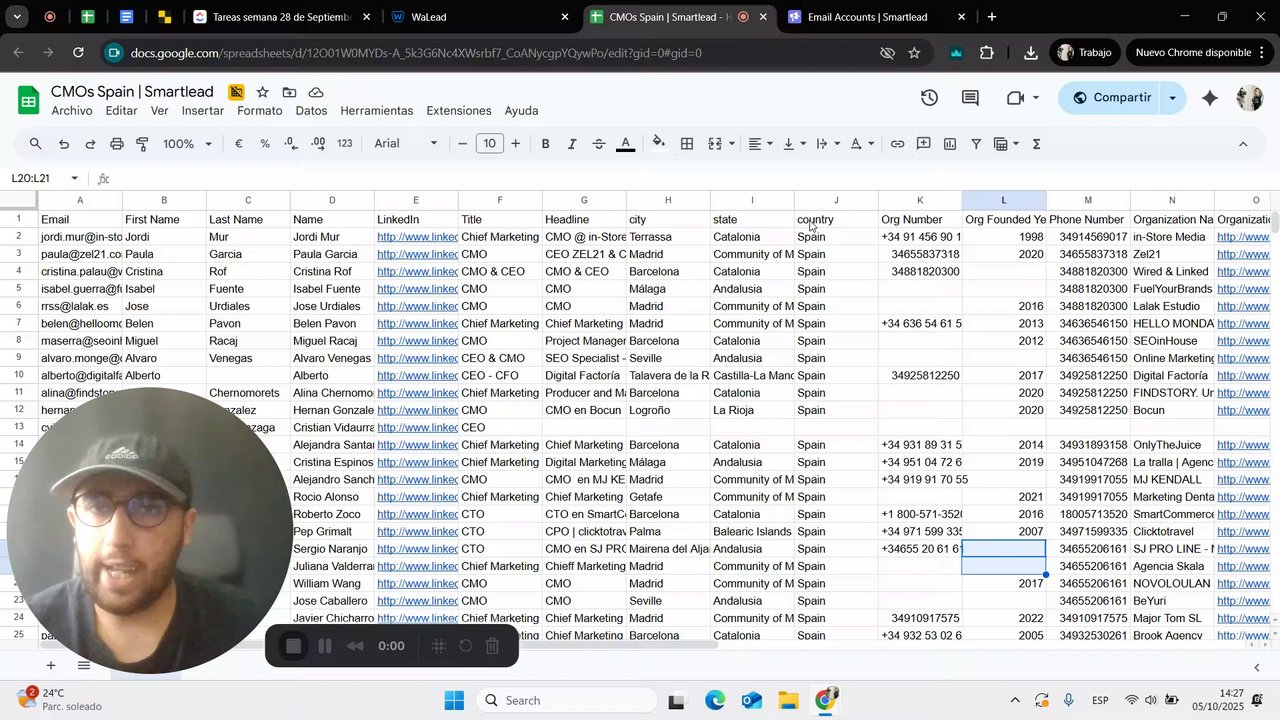Open the Datos menu
The height and width of the screenshot is (720, 1280).
click(x=311, y=111)
